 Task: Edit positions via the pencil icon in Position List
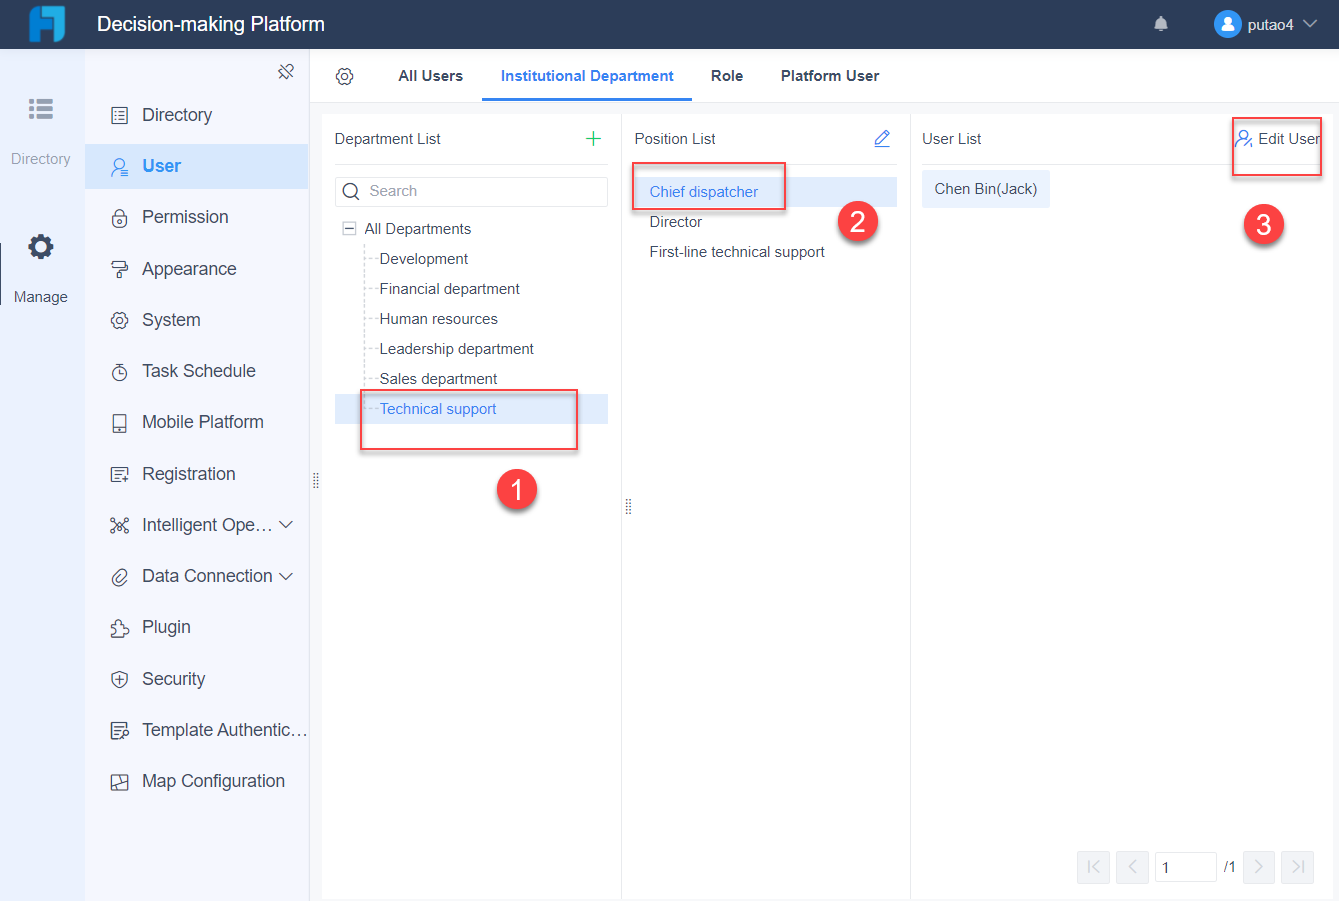pyautogui.click(x=882, y=138)
